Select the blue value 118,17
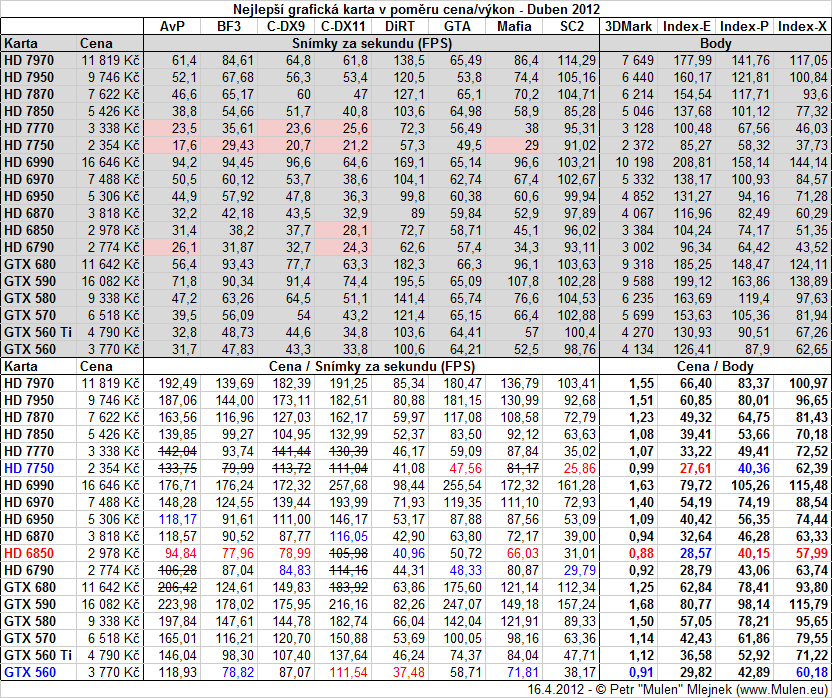 (178, 519)
